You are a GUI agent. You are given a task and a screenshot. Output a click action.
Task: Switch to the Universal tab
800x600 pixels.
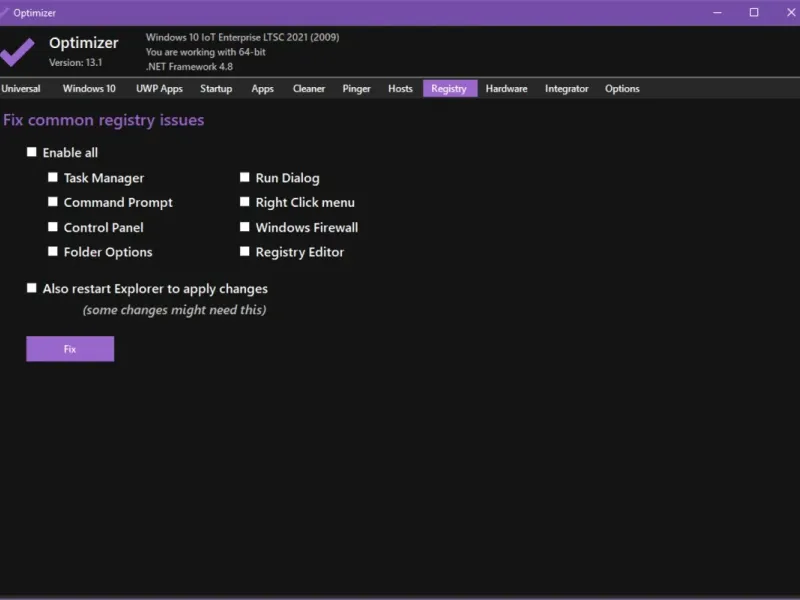coord(21,88)
